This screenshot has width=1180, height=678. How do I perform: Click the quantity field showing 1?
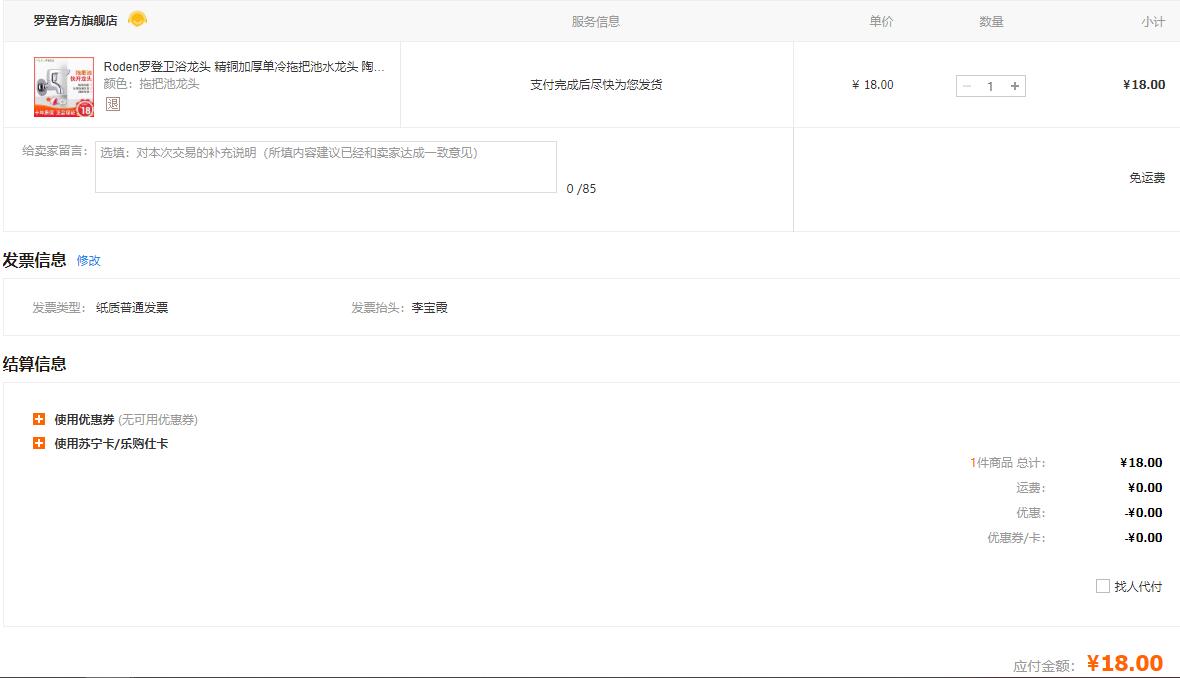(990, 86)
